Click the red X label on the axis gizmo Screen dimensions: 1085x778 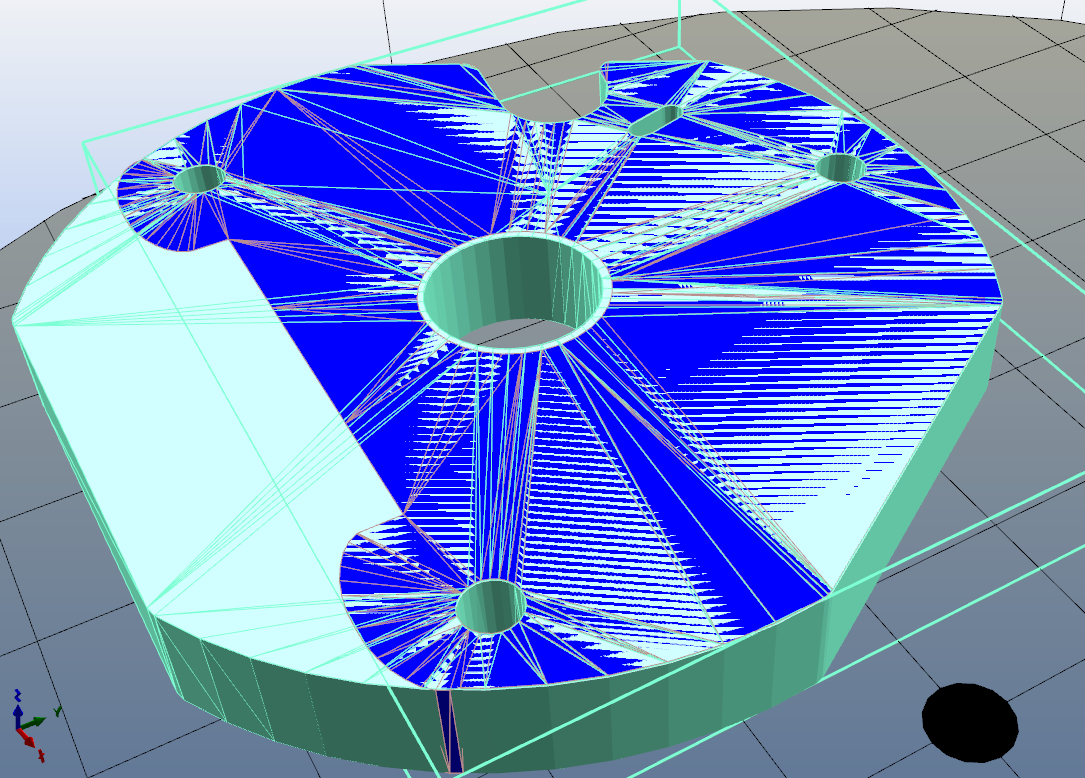pos(40,757)
